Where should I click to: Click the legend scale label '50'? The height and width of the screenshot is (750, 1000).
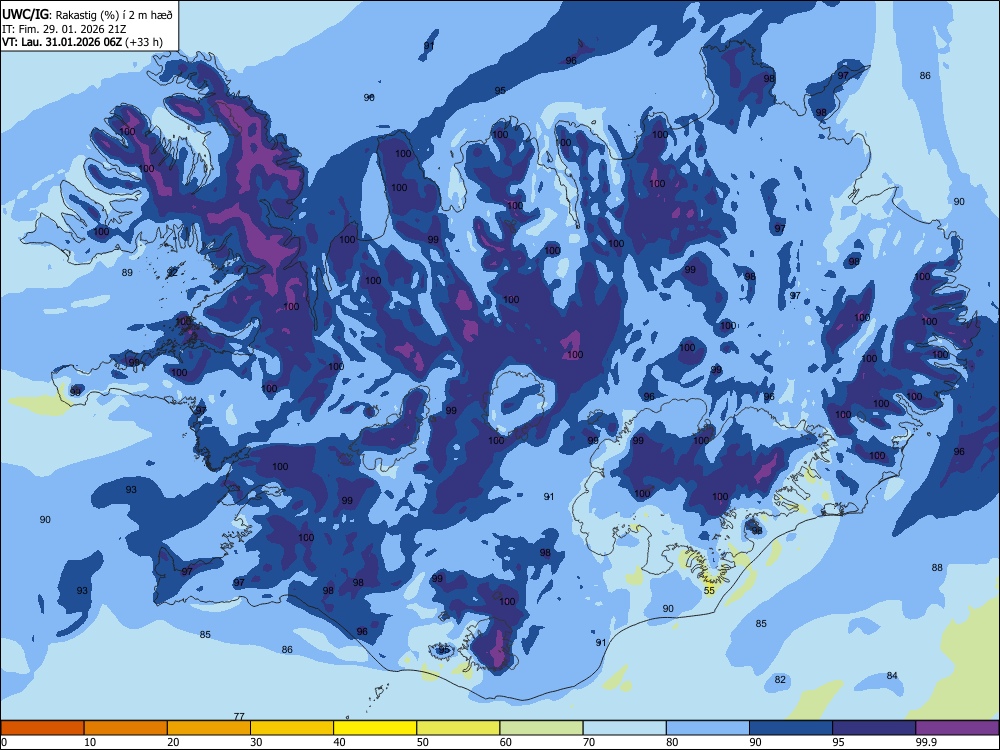[423, 742]
